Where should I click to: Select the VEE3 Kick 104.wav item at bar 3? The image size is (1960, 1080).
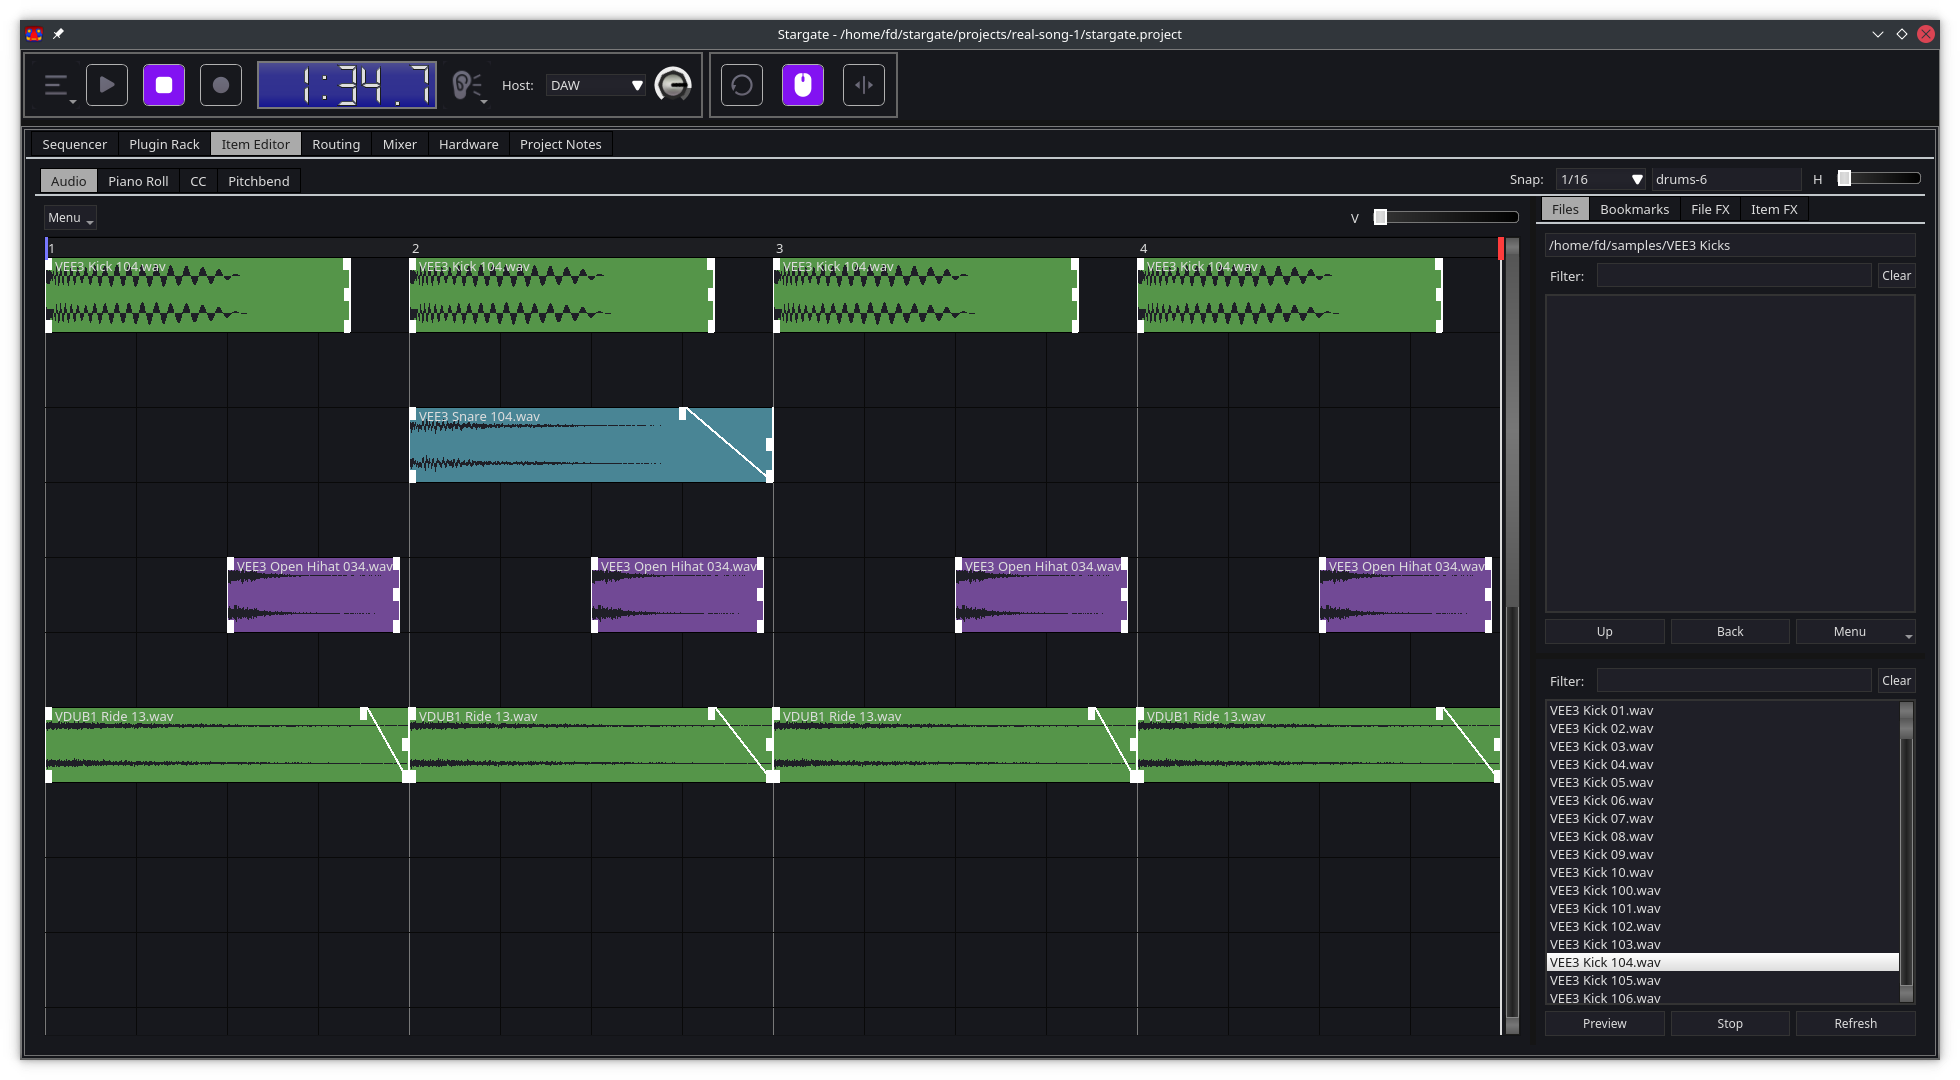[925, 295]
